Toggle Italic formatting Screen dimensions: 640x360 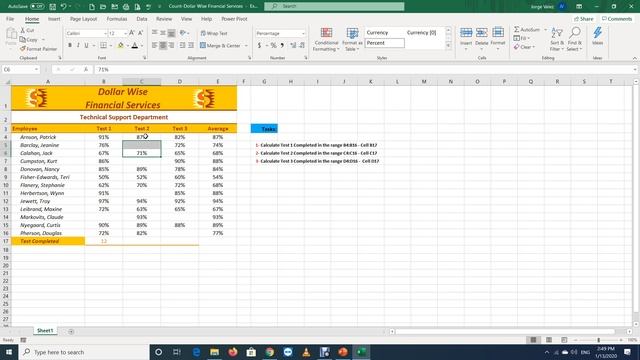click(x=78, y=45)
